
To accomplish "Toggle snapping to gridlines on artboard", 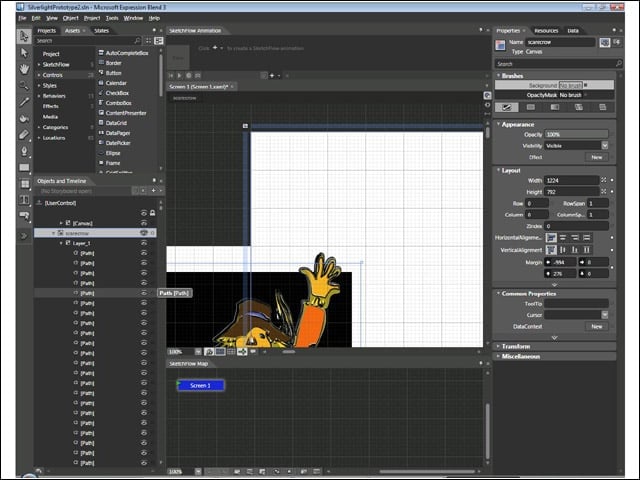I will (231, 351).
